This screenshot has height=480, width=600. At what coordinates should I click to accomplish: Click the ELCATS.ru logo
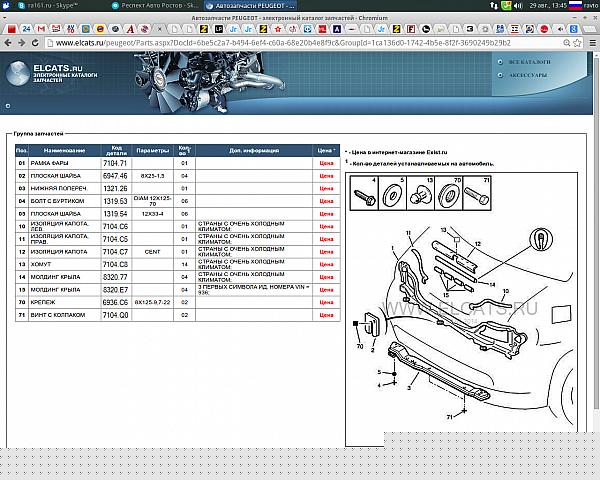[52, 73]
